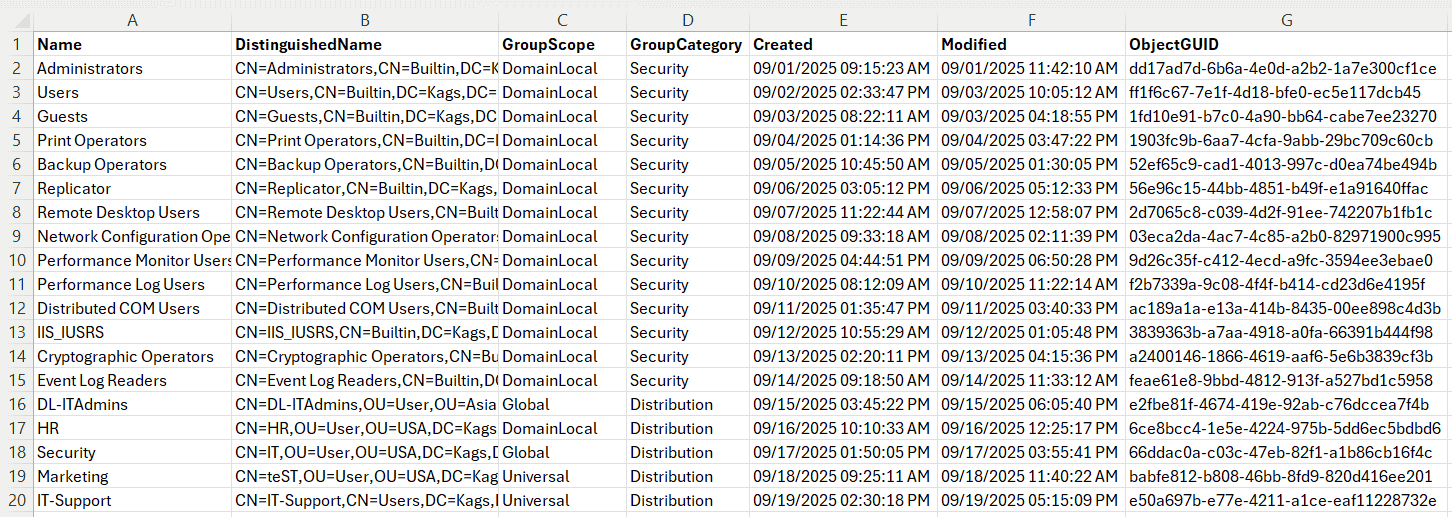Viewport: 1452px width, 517px height.
Task: Click GUID e50a697b-e77e-4211-a1ce-eaf11228732e
Action: 1288,500
